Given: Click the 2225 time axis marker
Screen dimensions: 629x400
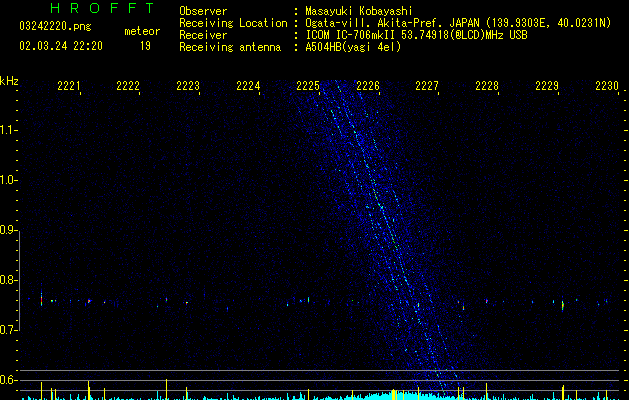Looking at the screenshot, I should pos(308,85).
